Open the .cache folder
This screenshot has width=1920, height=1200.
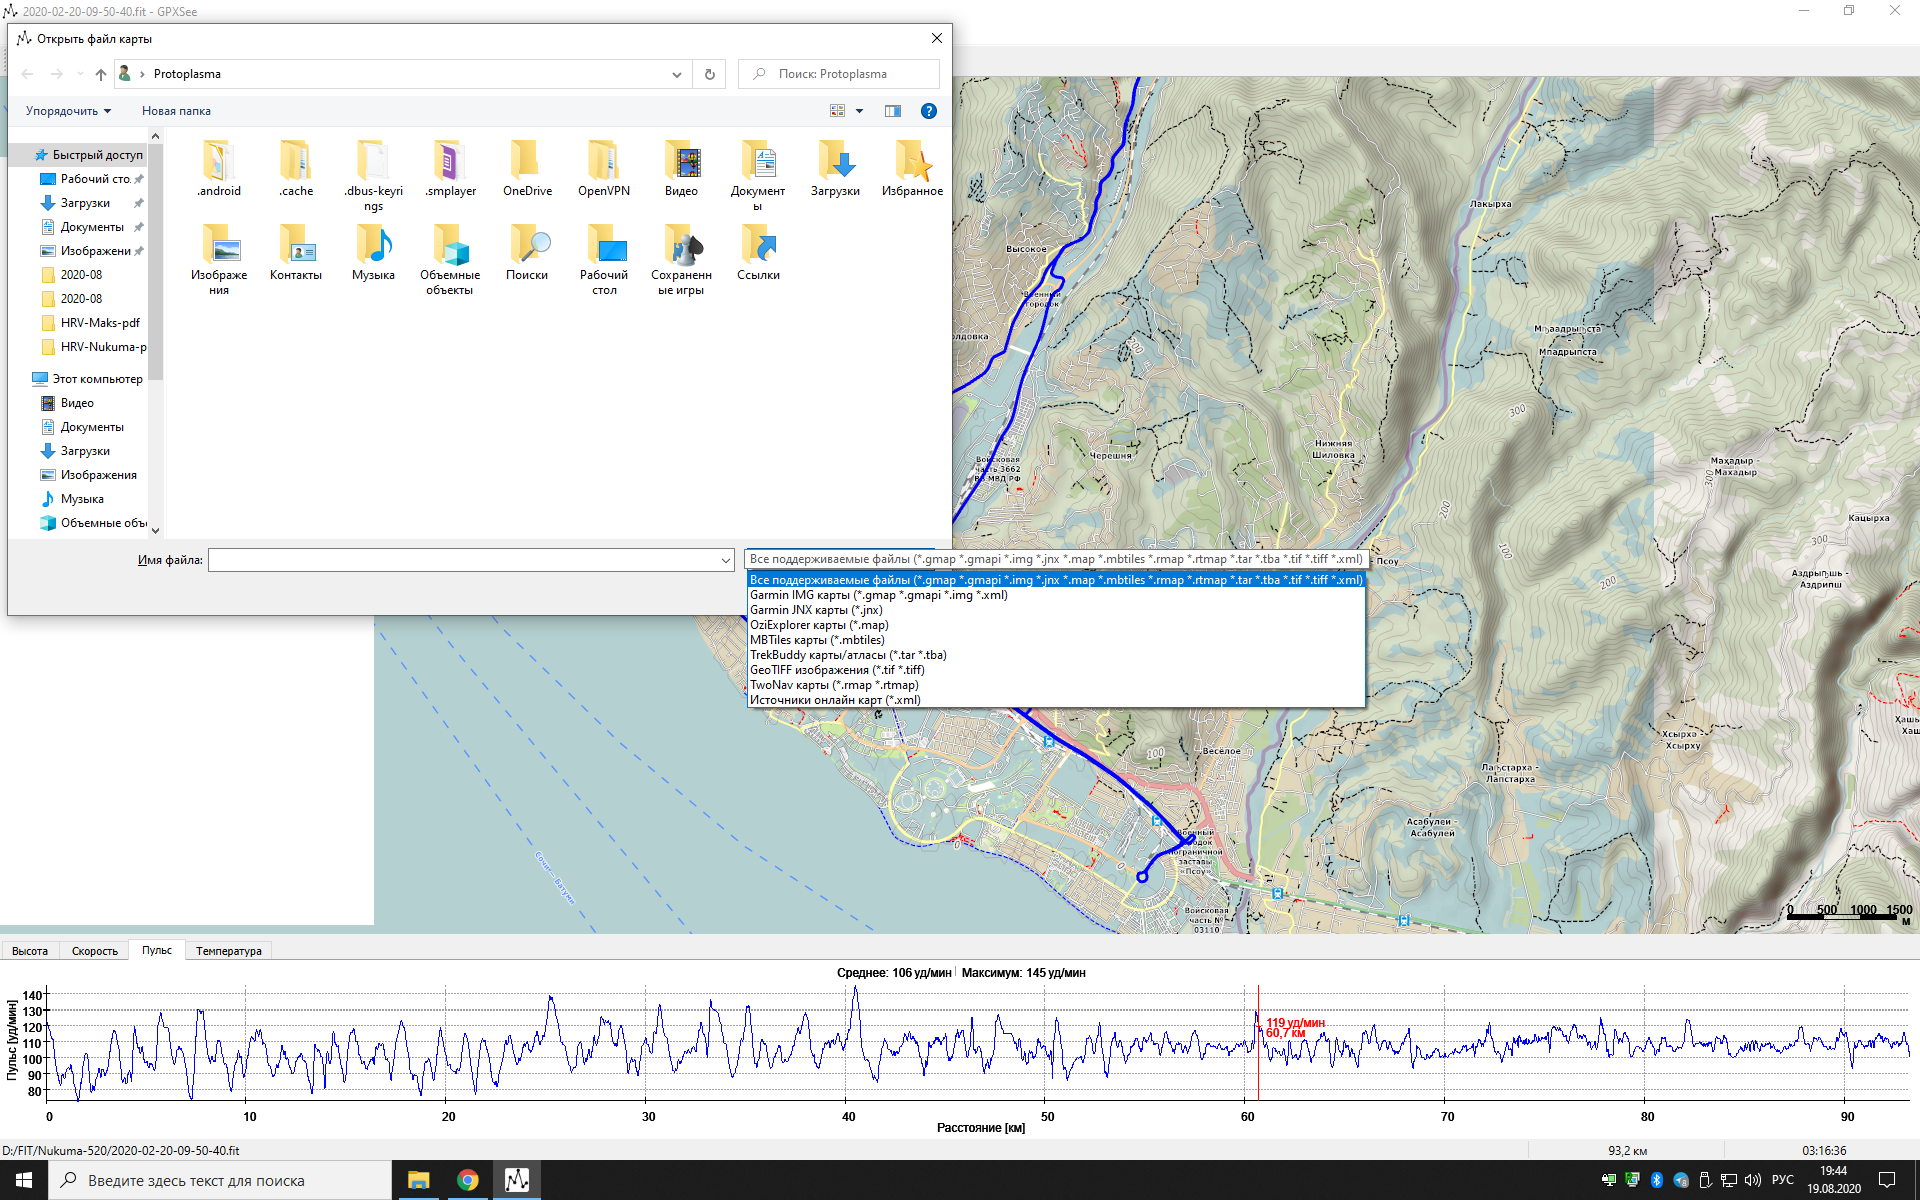click(296, 168)
